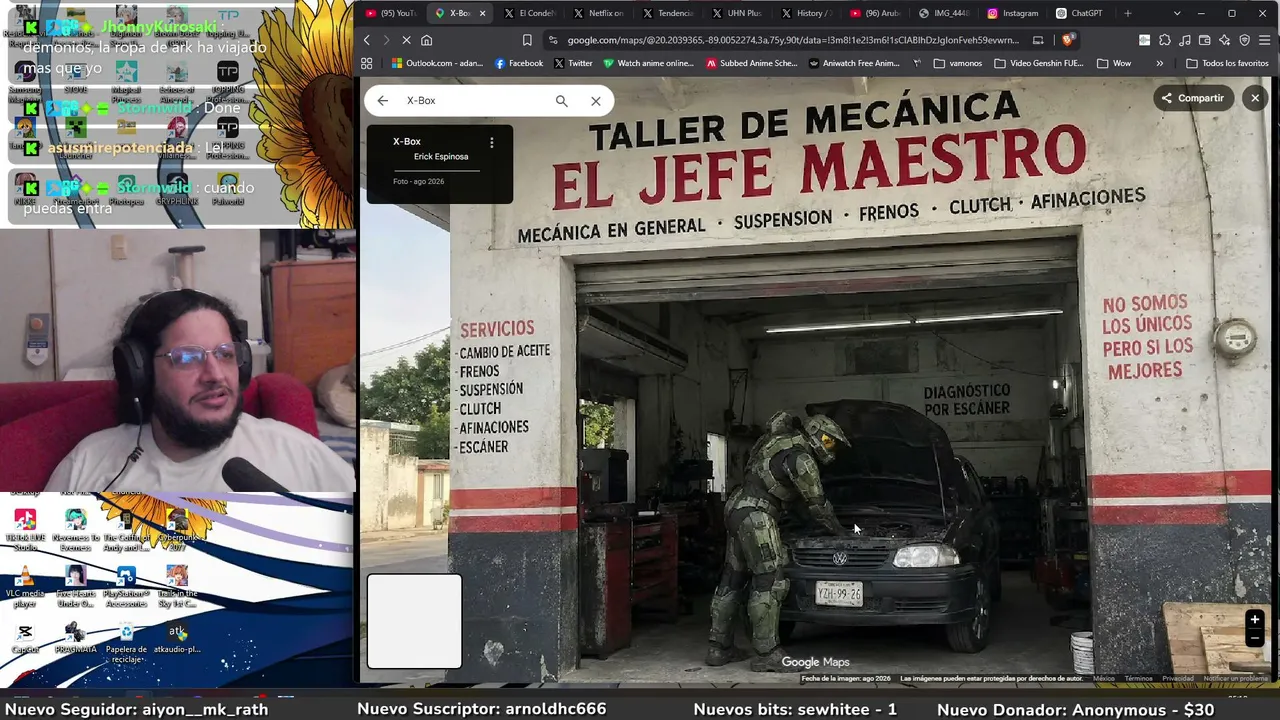1280x720 pixels.
Task: Expand the hidden bookmarks overflow chevron
Action: click(x=1159, y=63)
